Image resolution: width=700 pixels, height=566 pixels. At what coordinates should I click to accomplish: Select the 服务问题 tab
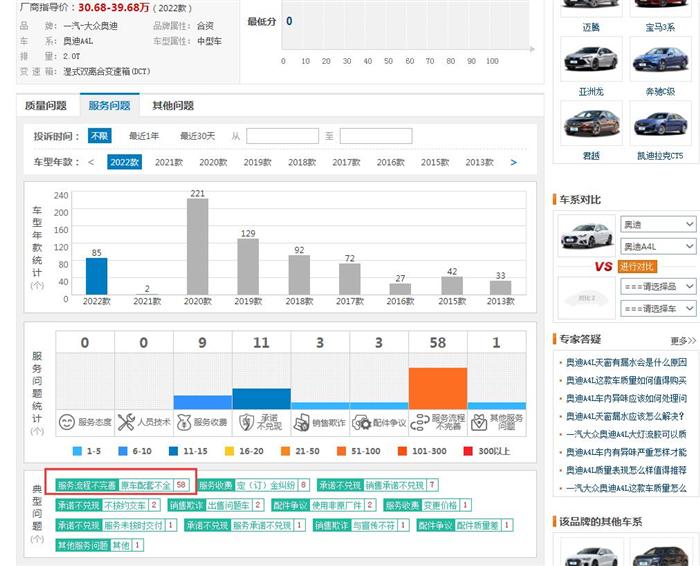109,106
